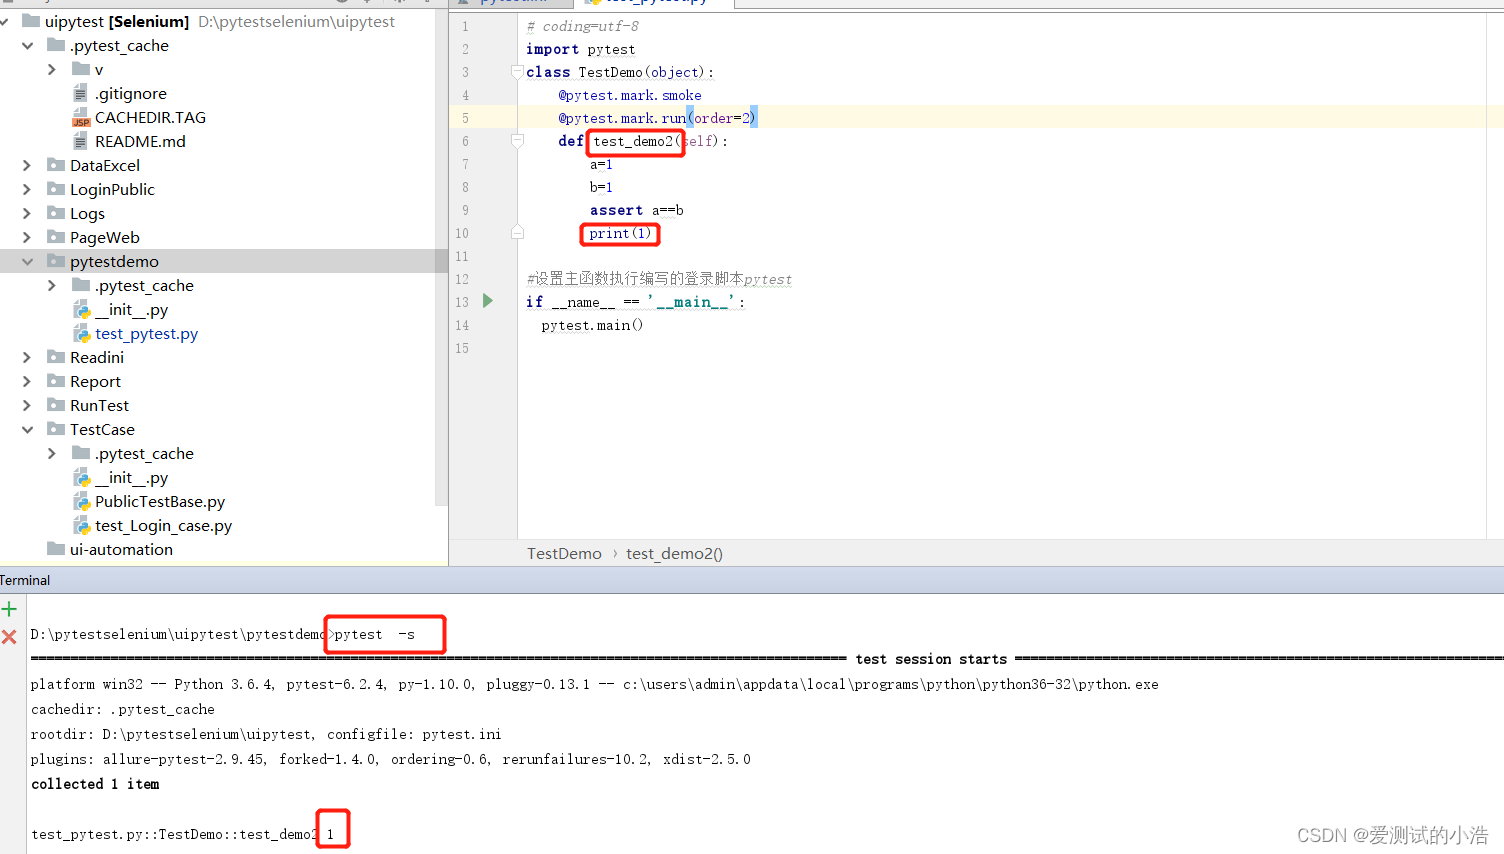Image resolution: width=1504 pixels, height=854 pixels.
Task: Expand the Report folder
Action: 27,381
